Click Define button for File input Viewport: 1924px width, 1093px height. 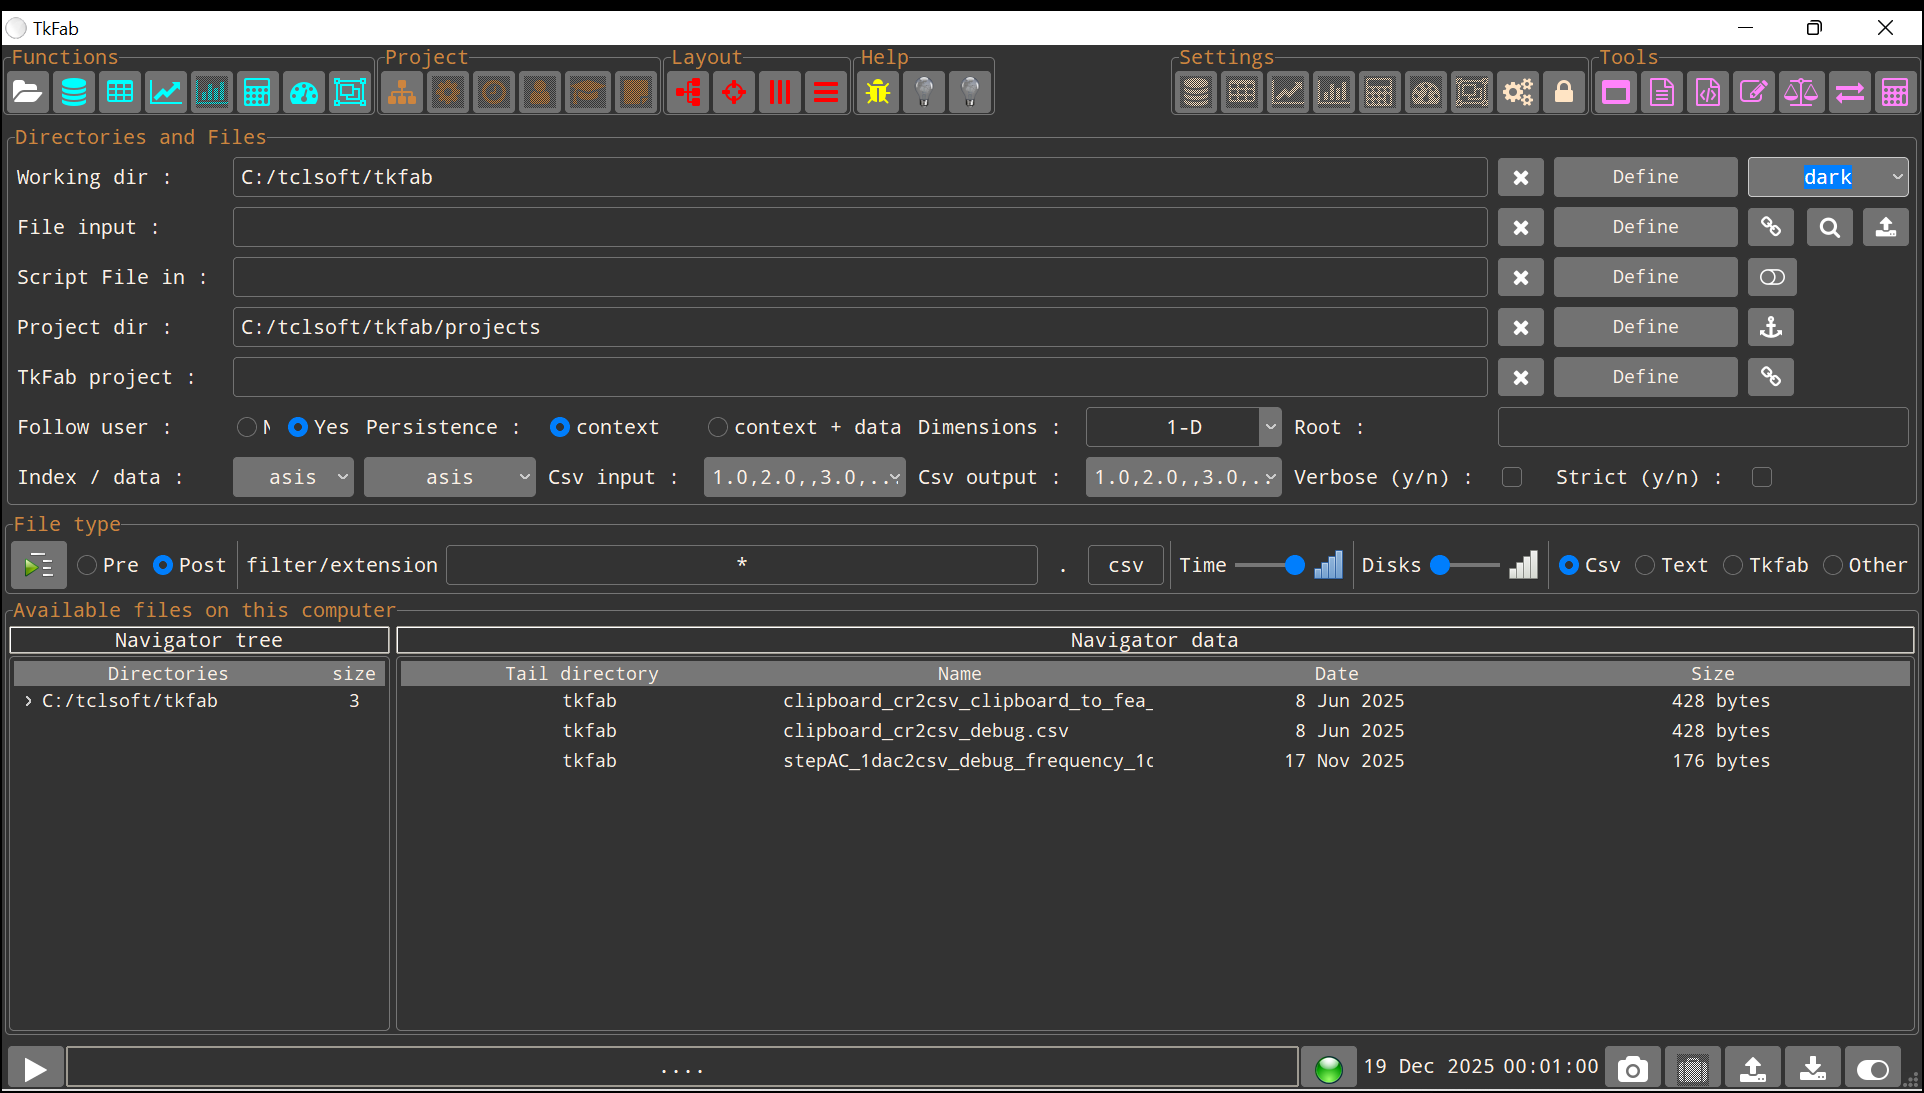(1645, 227)
